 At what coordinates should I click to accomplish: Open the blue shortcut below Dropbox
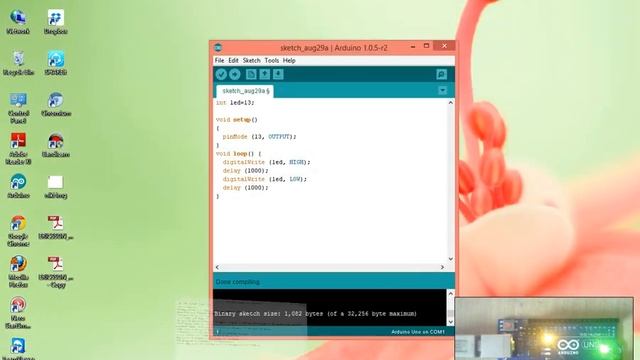pyautogui.click(x=56, y=63)
